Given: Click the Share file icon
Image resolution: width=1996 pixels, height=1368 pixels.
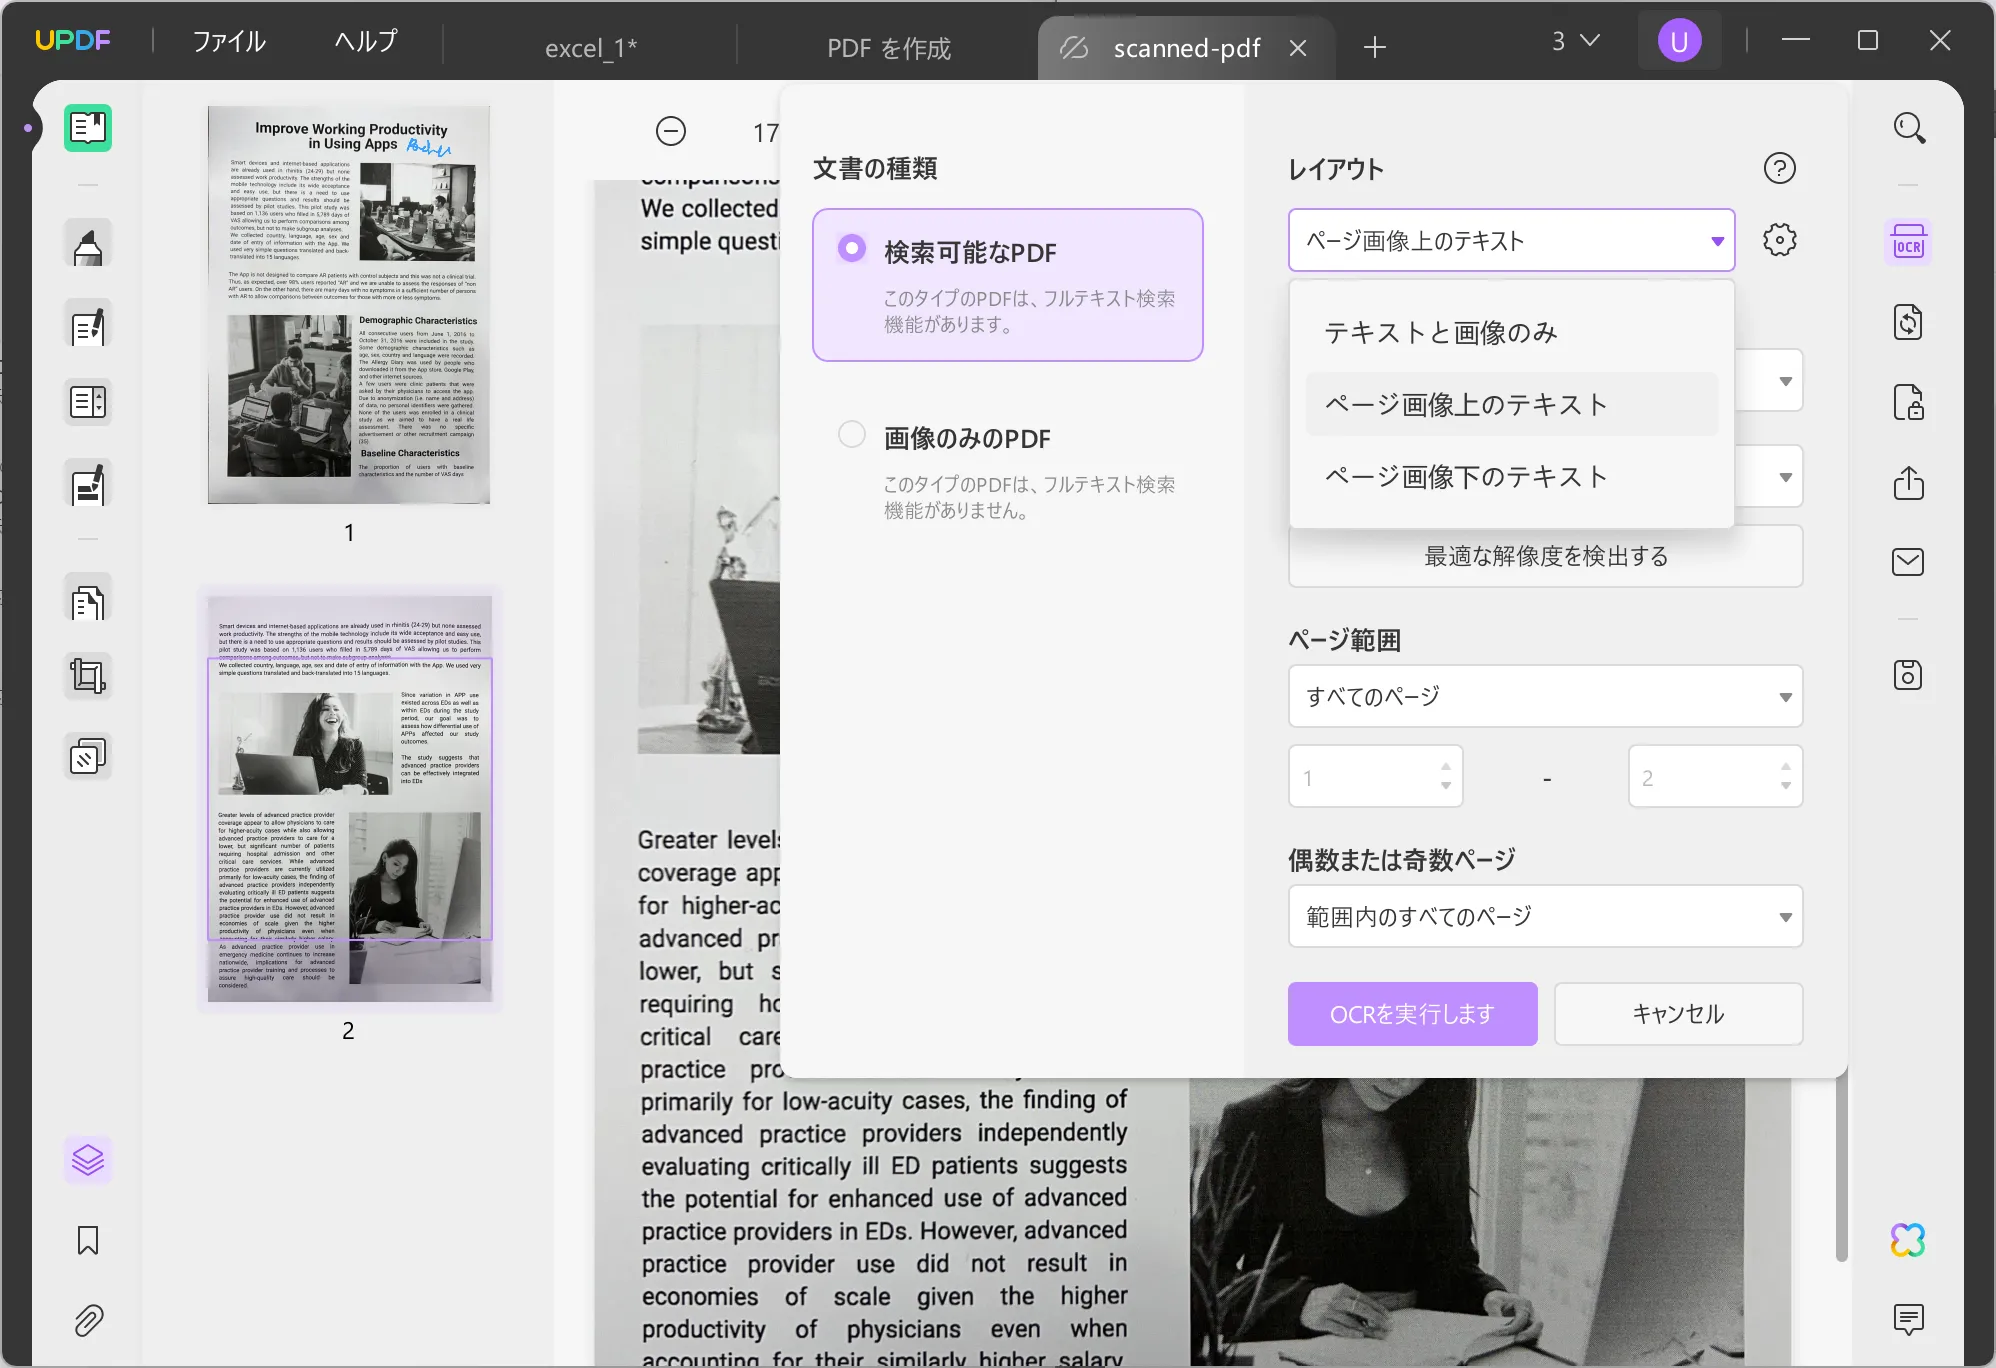Looking at the screenshot, I should click(1908, 483).
